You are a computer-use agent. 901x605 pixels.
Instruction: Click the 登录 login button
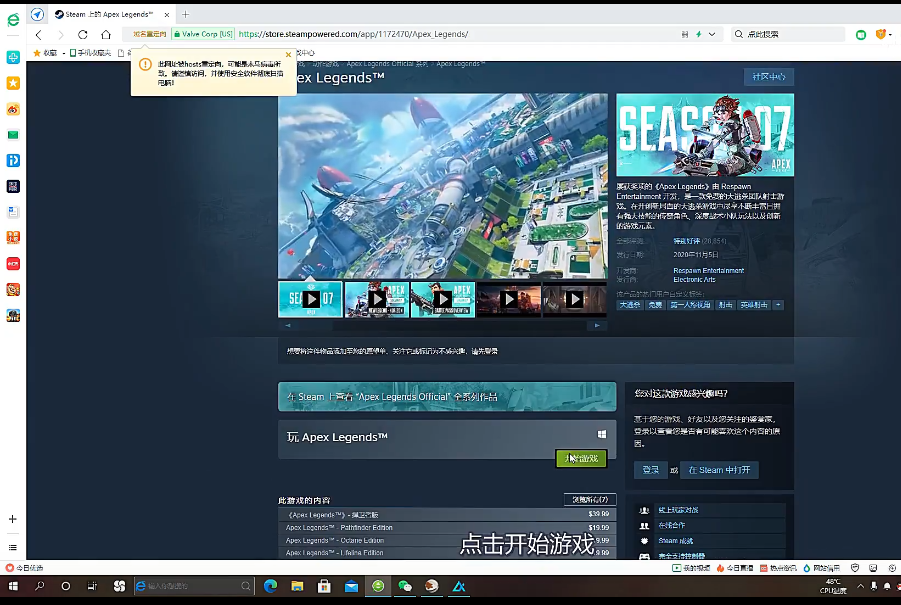650,470
